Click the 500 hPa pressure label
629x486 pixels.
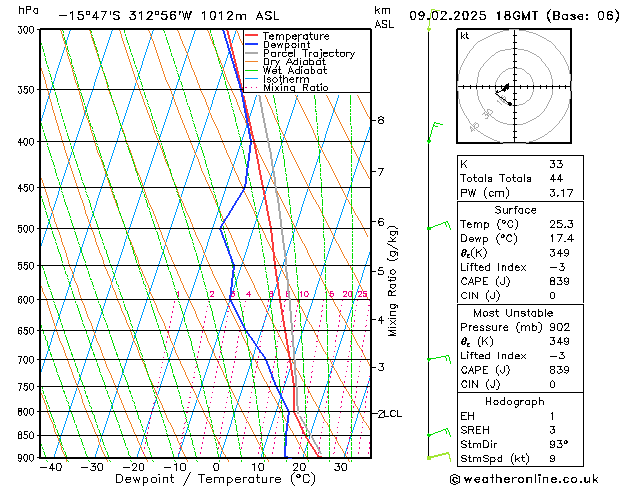tap(28, 229)
